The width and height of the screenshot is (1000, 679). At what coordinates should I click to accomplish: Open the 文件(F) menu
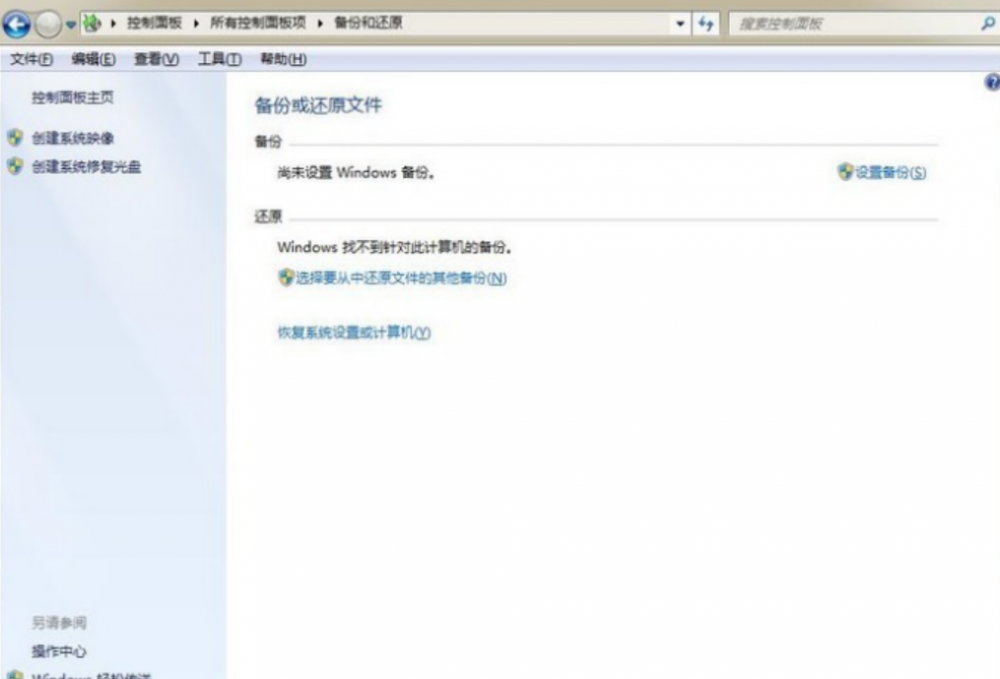click(31, 59)
